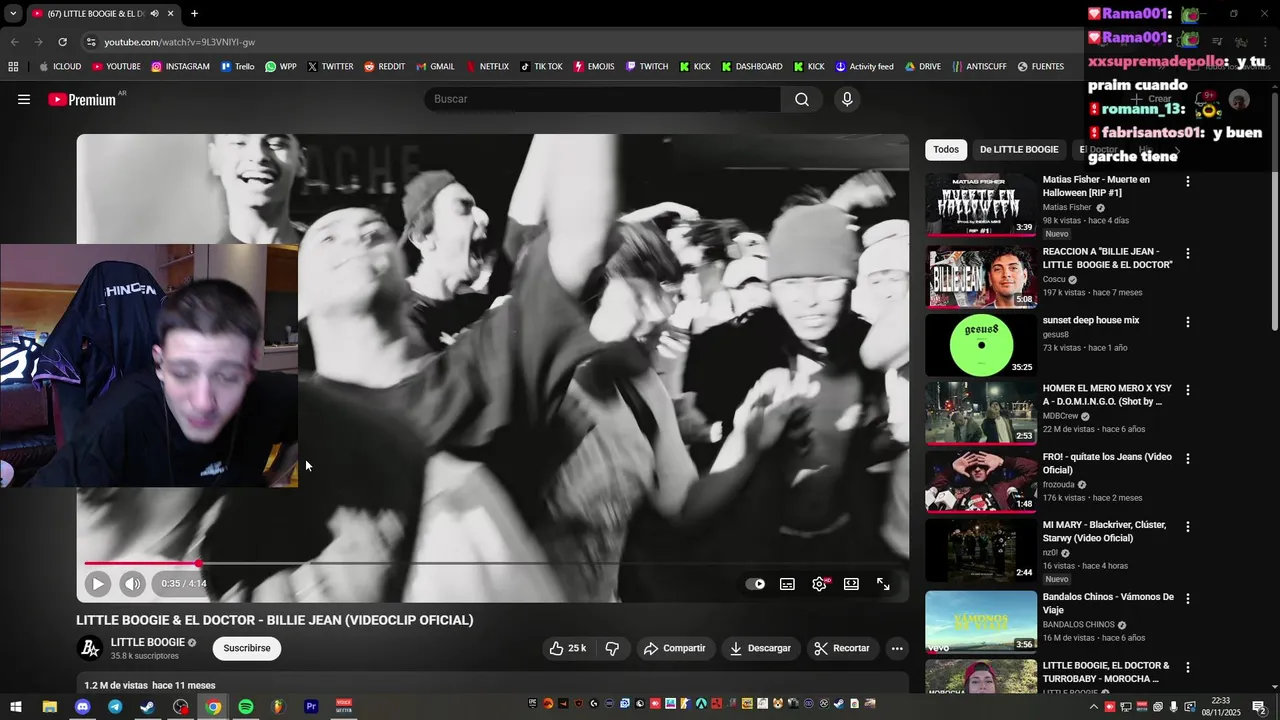Open options for FRO! quitate los Jeans

pos(1188,459)
